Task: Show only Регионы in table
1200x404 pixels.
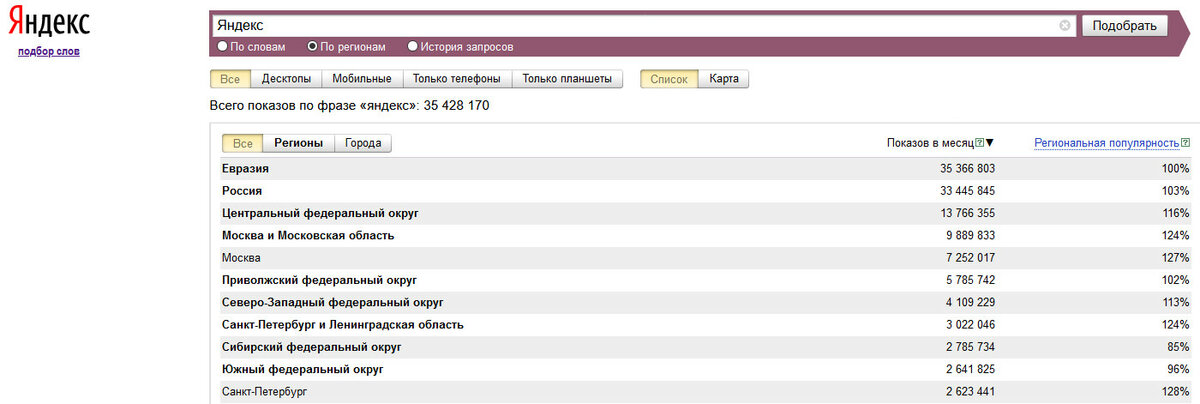Action: pyautogui.click(x=299, y=143)
